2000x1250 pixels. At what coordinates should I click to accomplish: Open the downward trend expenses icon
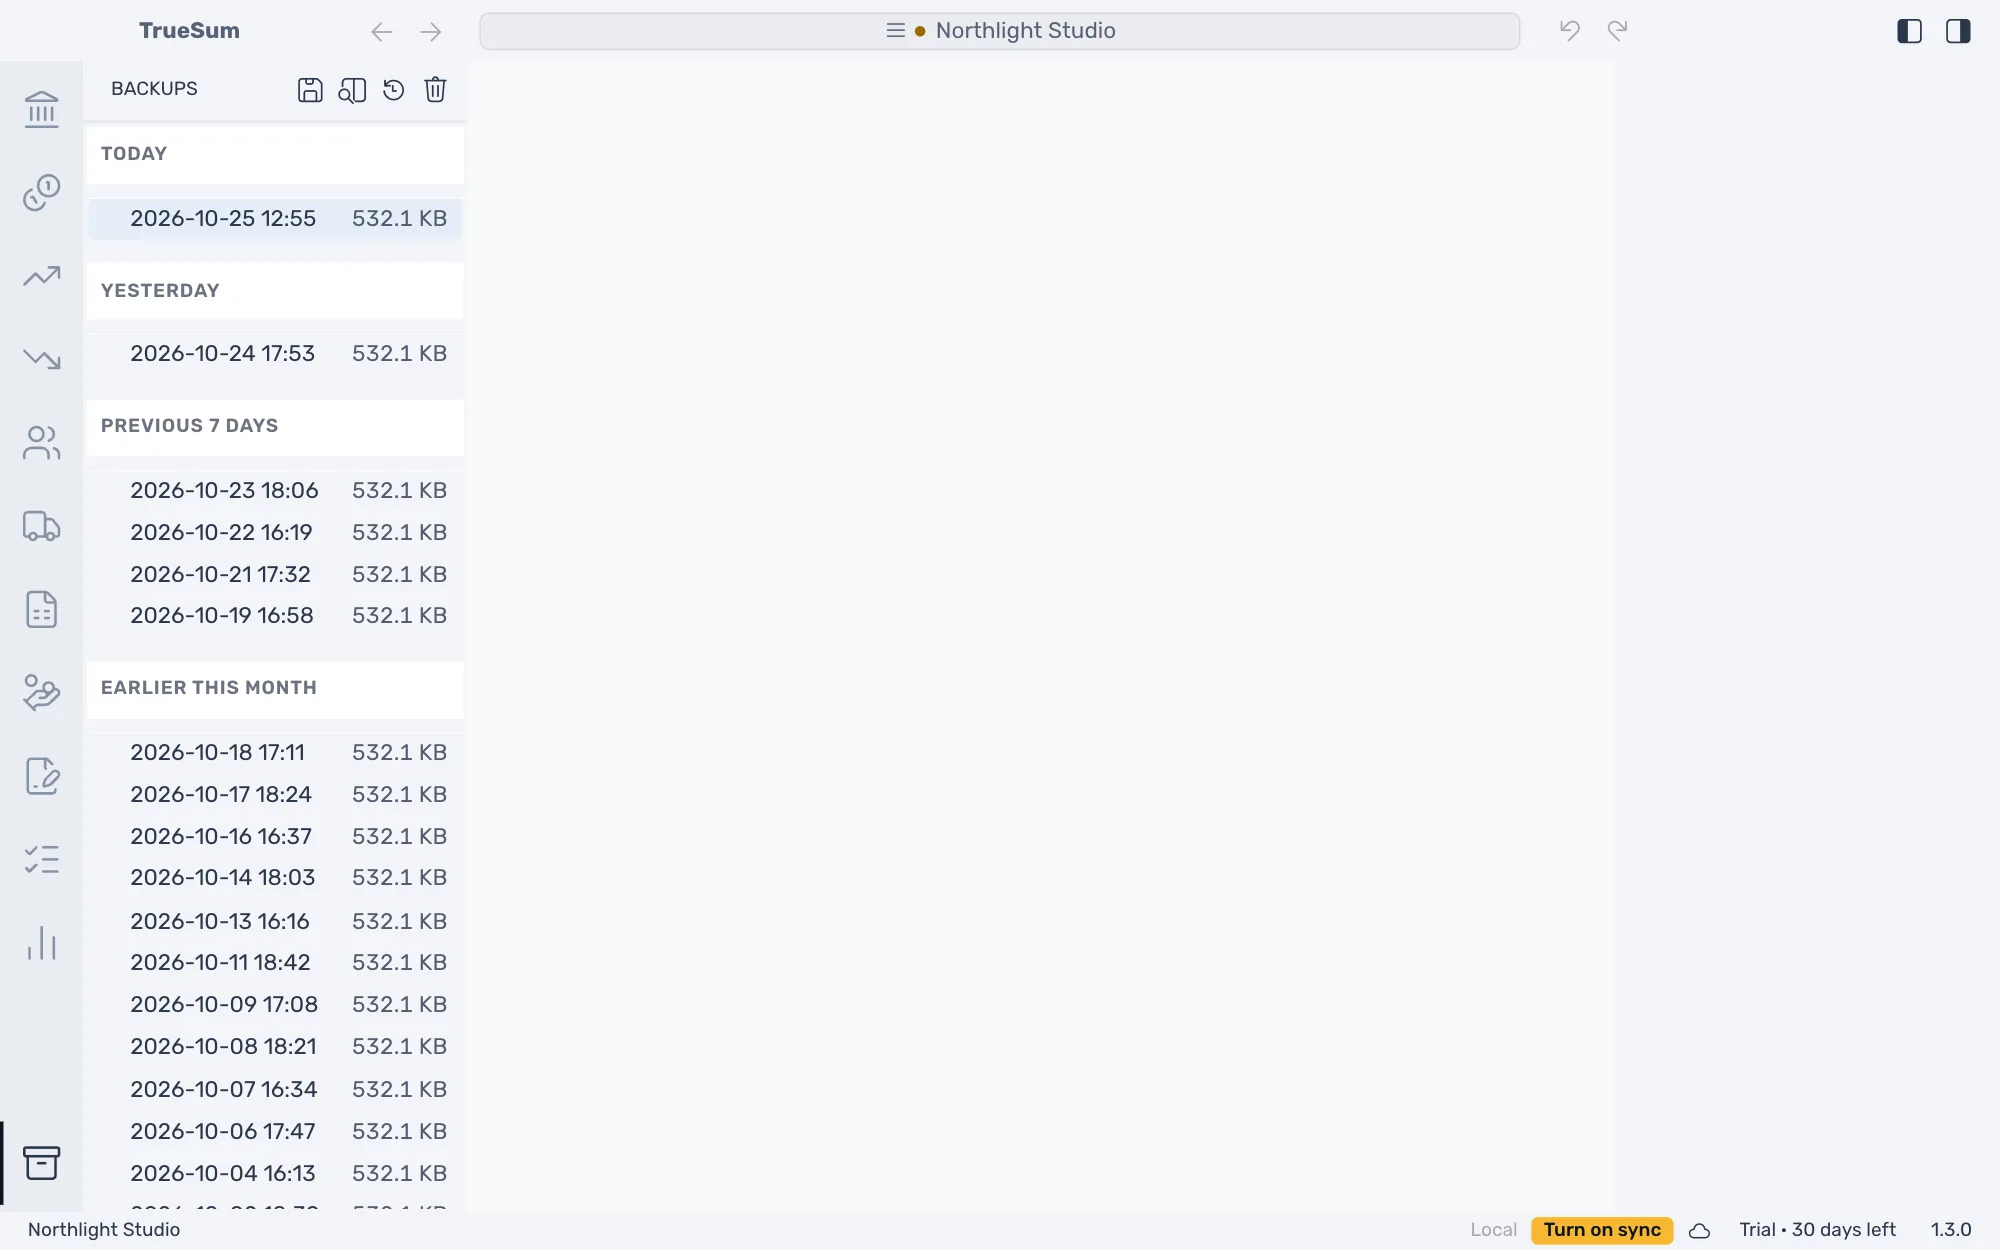pos(41,358)
